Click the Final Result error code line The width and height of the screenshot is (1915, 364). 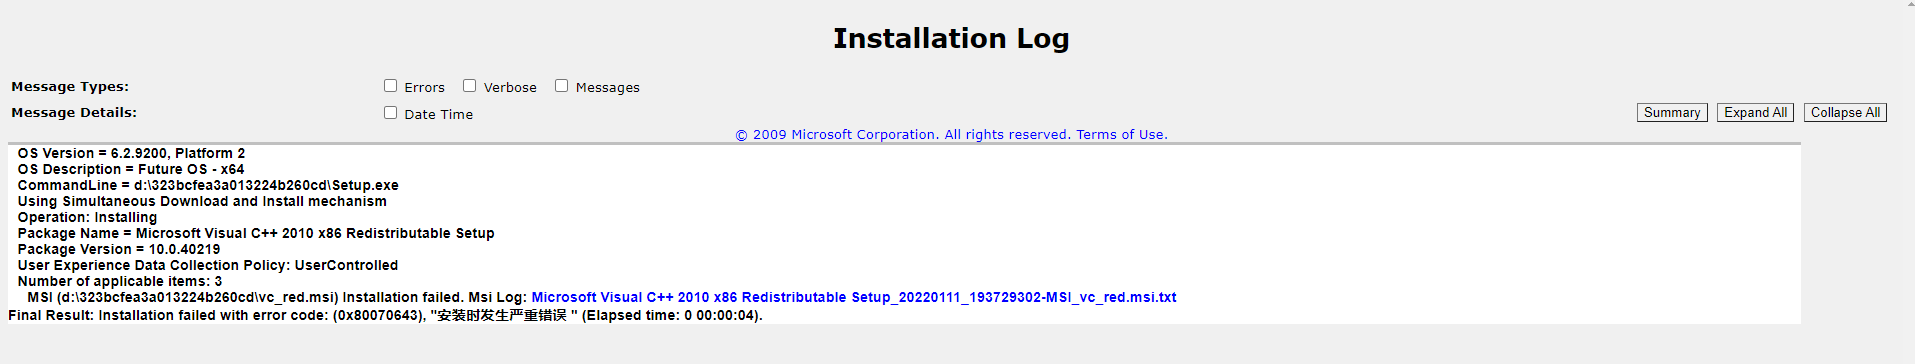tap(385, 315)
